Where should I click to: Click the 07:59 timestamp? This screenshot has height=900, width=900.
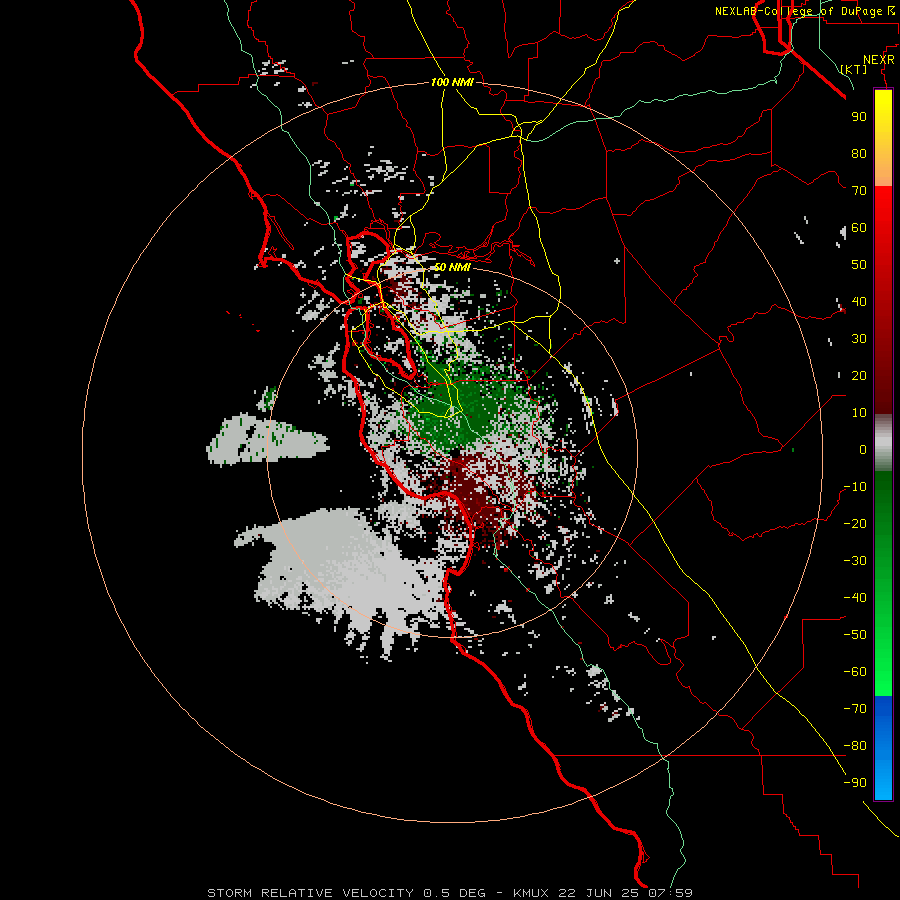(672, 893)
